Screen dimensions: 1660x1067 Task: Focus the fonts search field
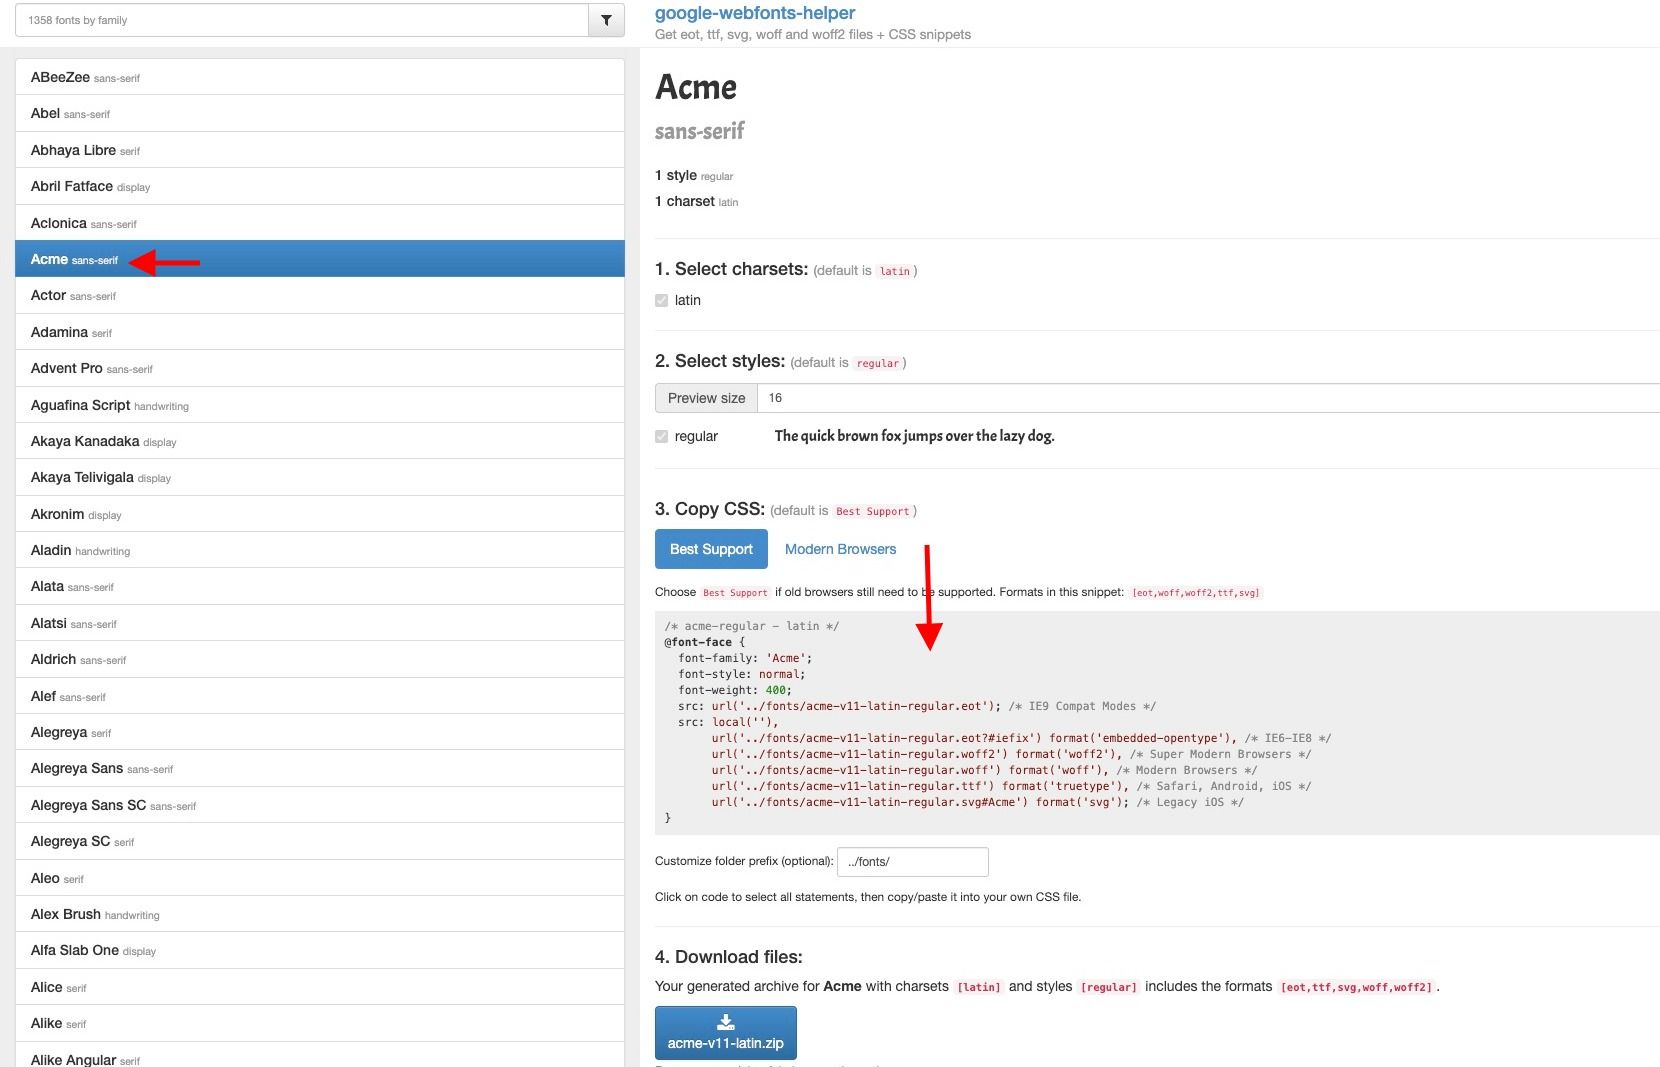point(302,20)
